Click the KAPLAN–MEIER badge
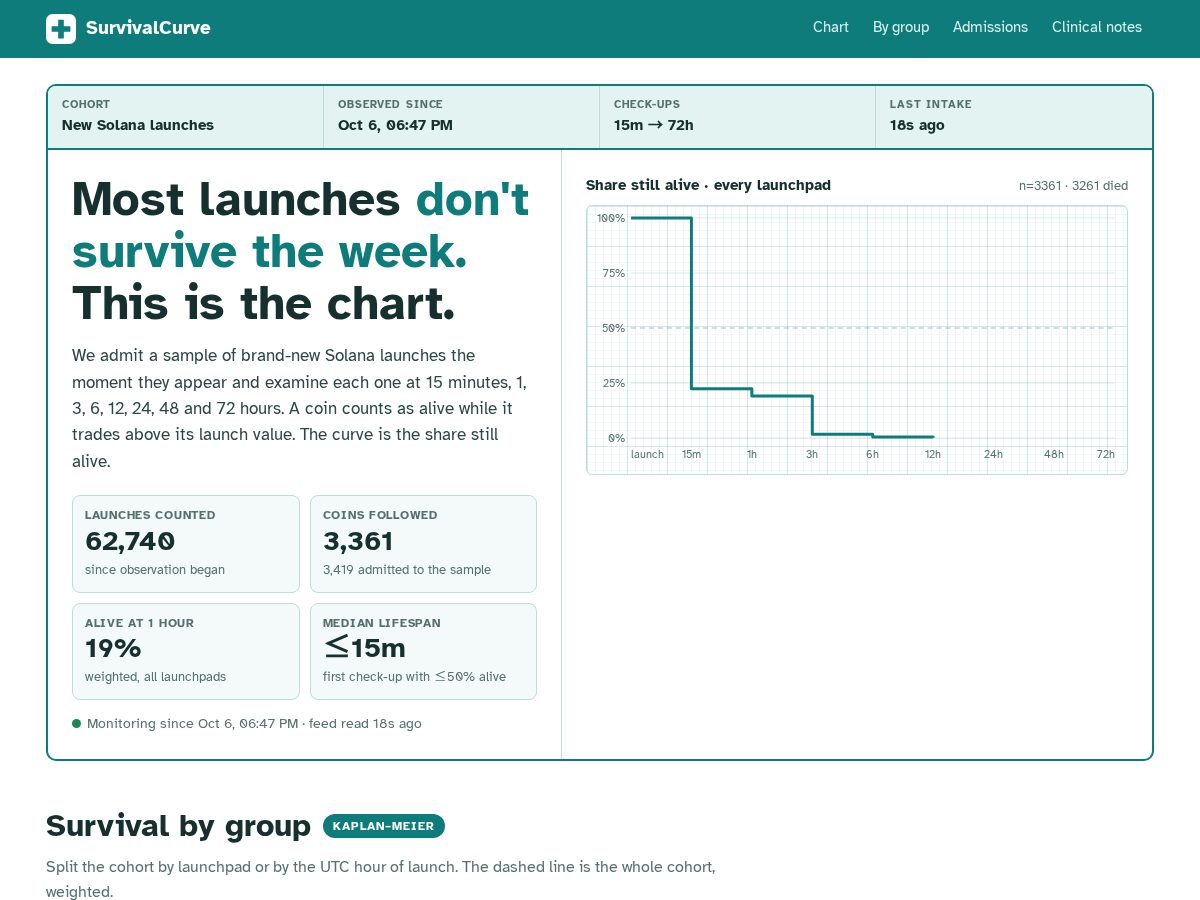 pyautogui.click(x=384, y=826)
